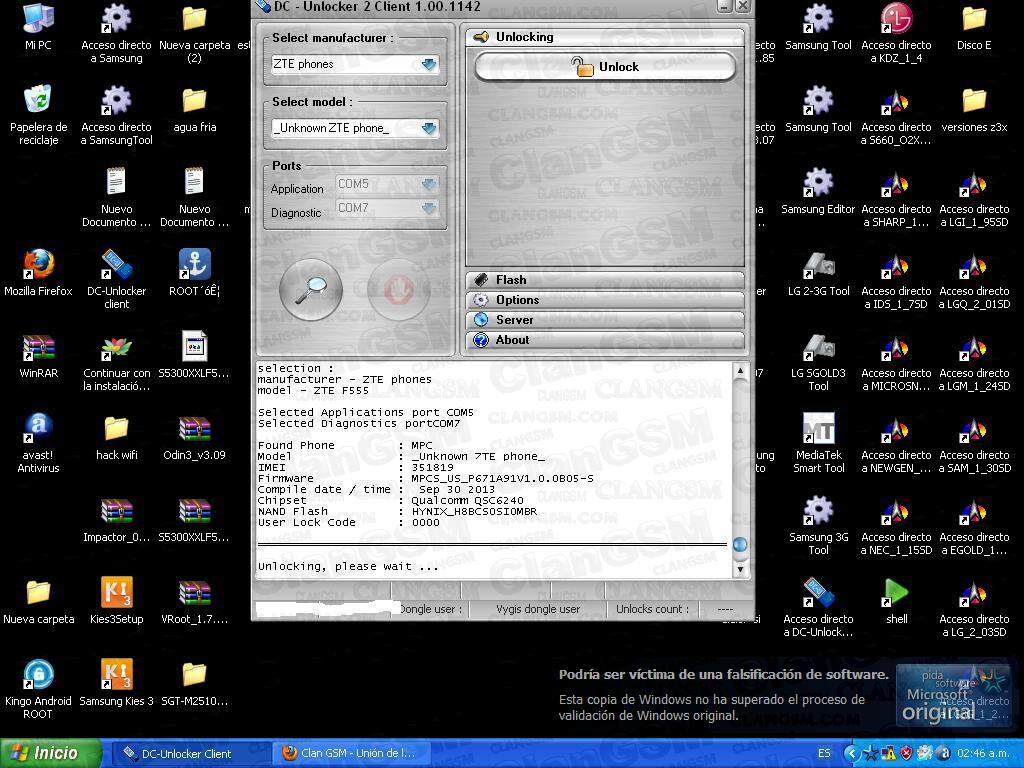Click the magnifier detect button in DC-Unlocker
Screen dimensions: 1024x768
(311, 289)
